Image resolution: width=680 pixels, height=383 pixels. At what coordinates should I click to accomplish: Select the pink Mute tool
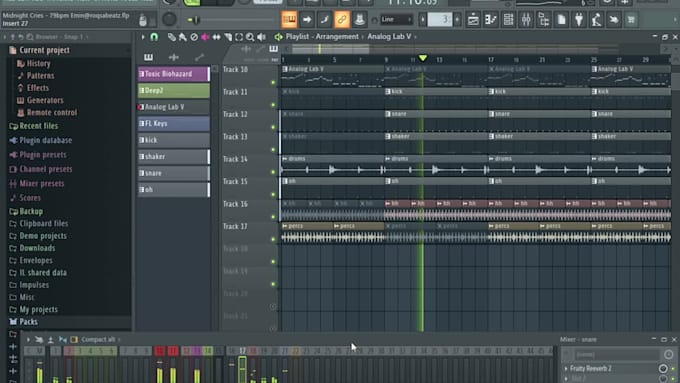pos(205,37)
